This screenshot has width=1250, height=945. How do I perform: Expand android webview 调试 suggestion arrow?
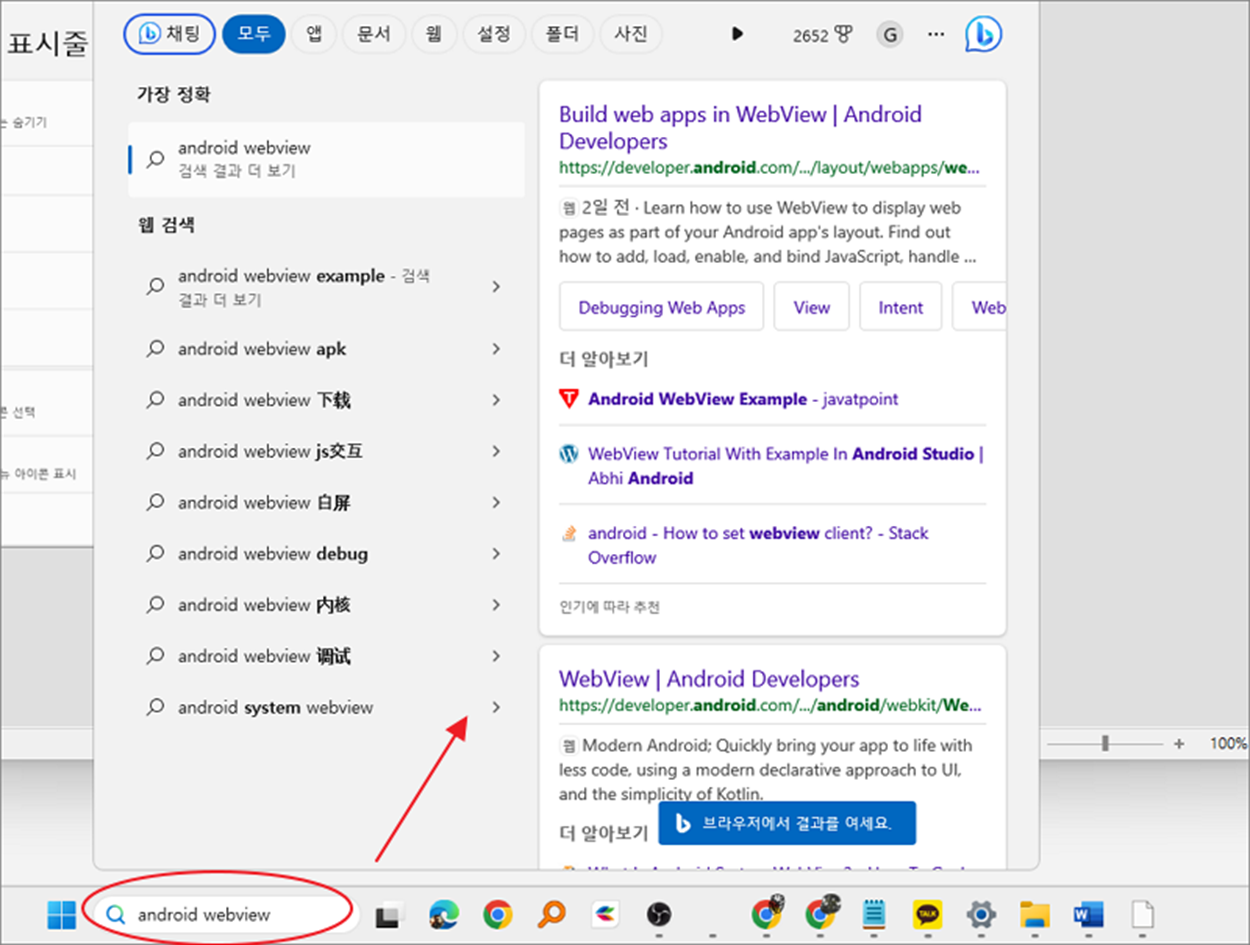click(496, 656)
